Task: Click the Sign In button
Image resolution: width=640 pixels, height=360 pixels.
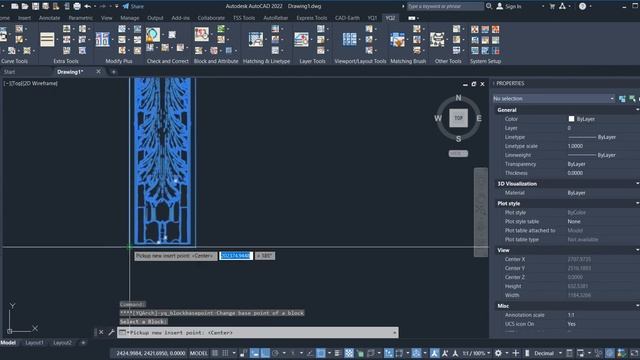Action: [x=509, y=6]
